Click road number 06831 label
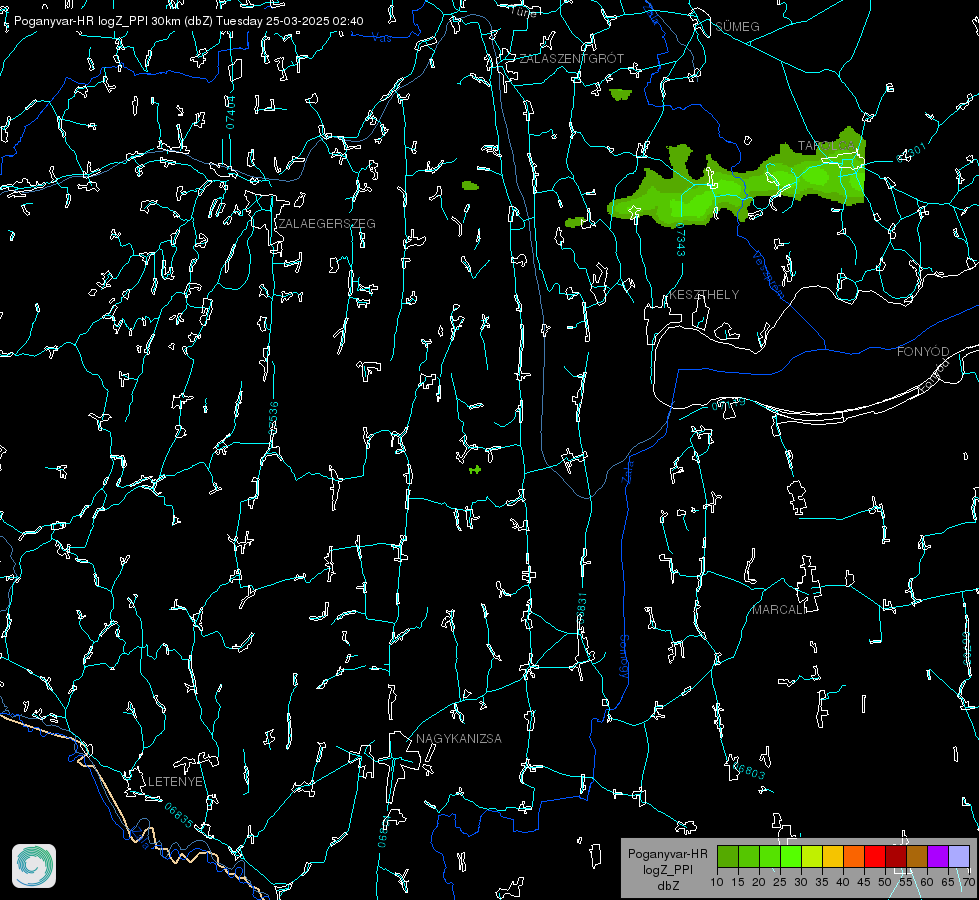979x900 pixels. click(x=581, y=609)
